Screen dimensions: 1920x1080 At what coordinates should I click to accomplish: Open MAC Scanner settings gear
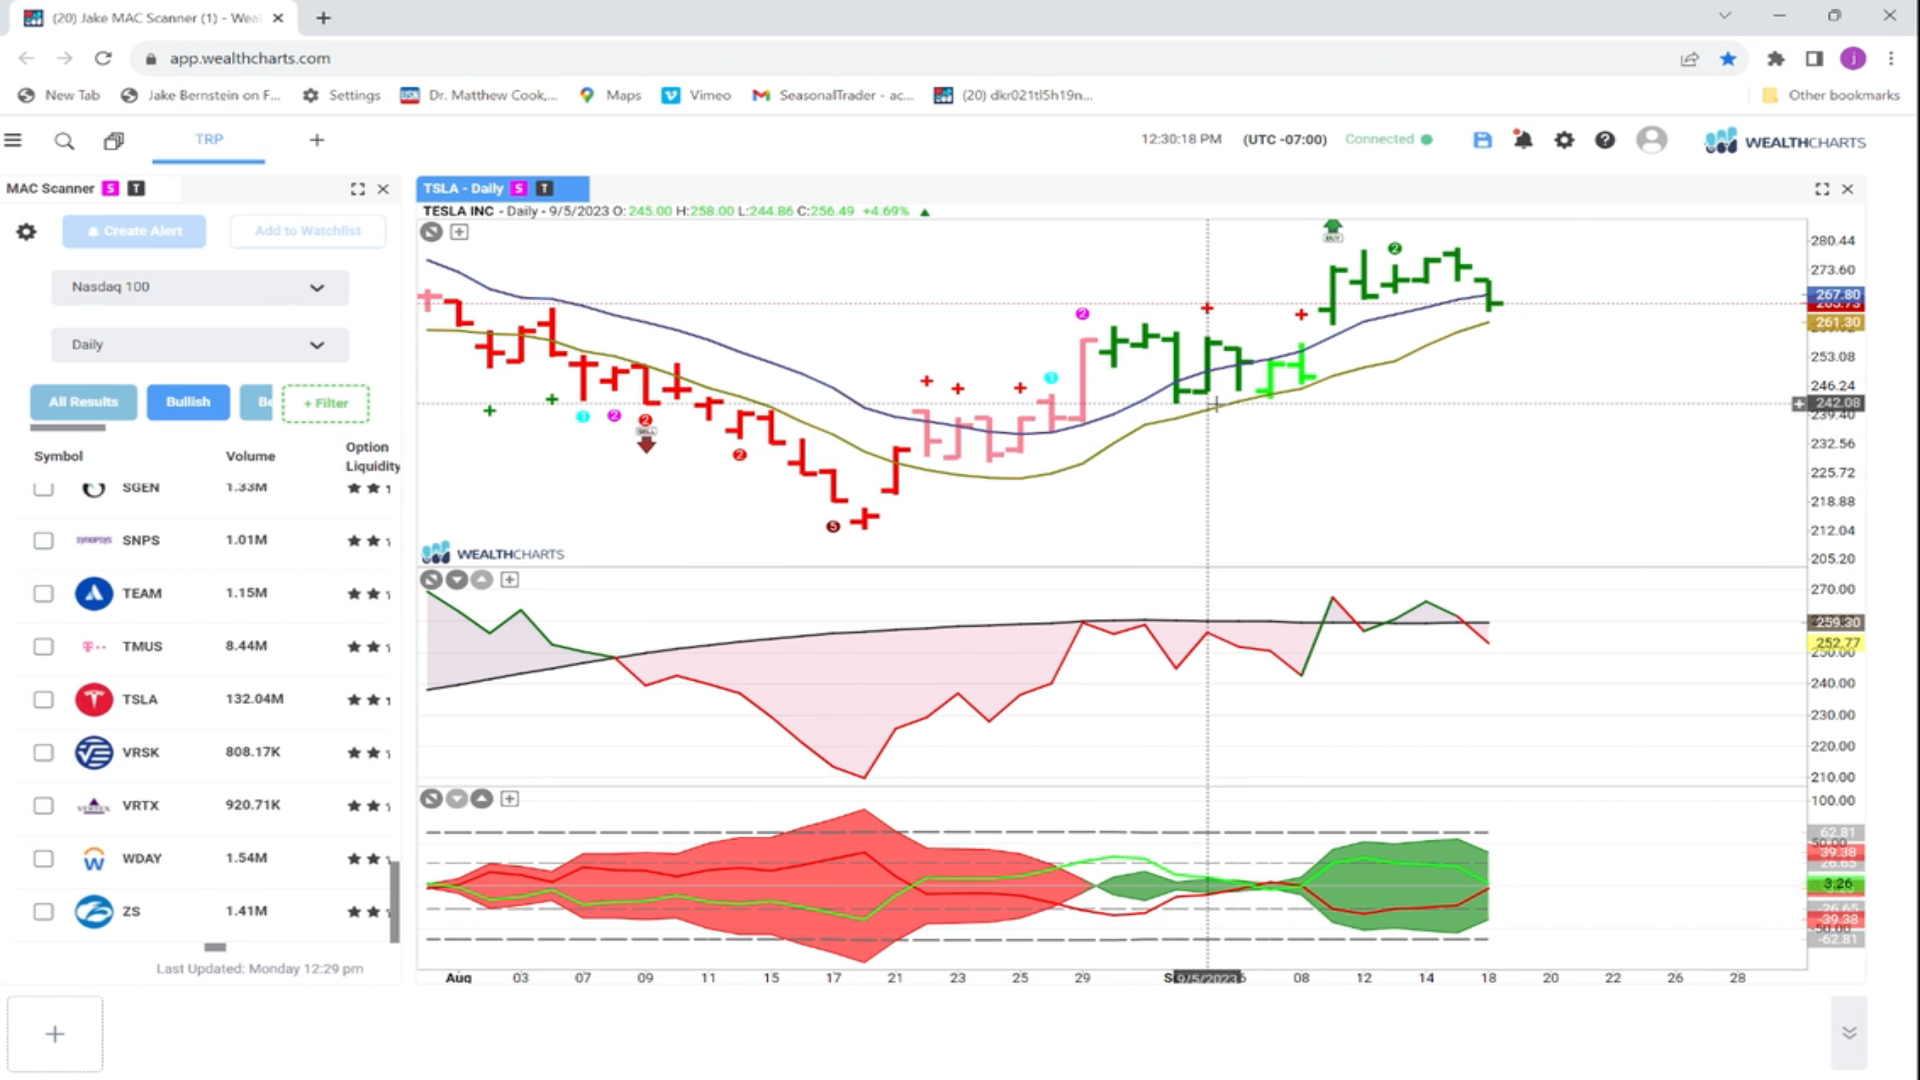26,232
